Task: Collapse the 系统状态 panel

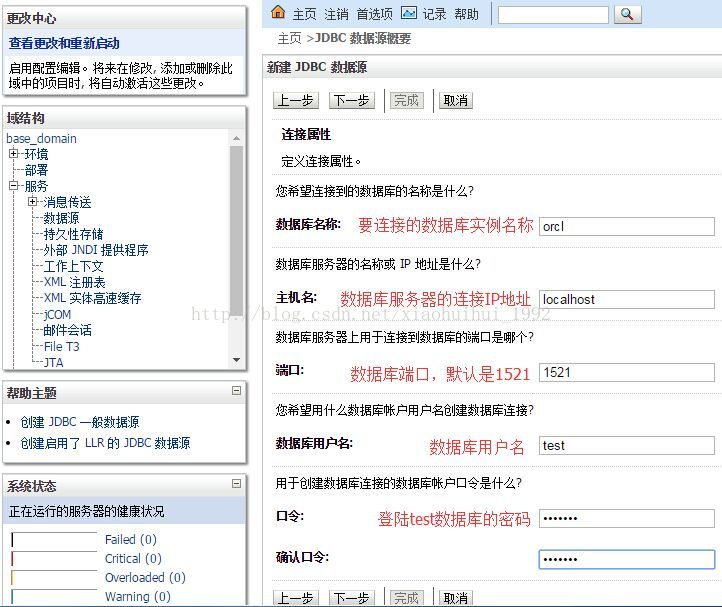Action: (236, 484)
